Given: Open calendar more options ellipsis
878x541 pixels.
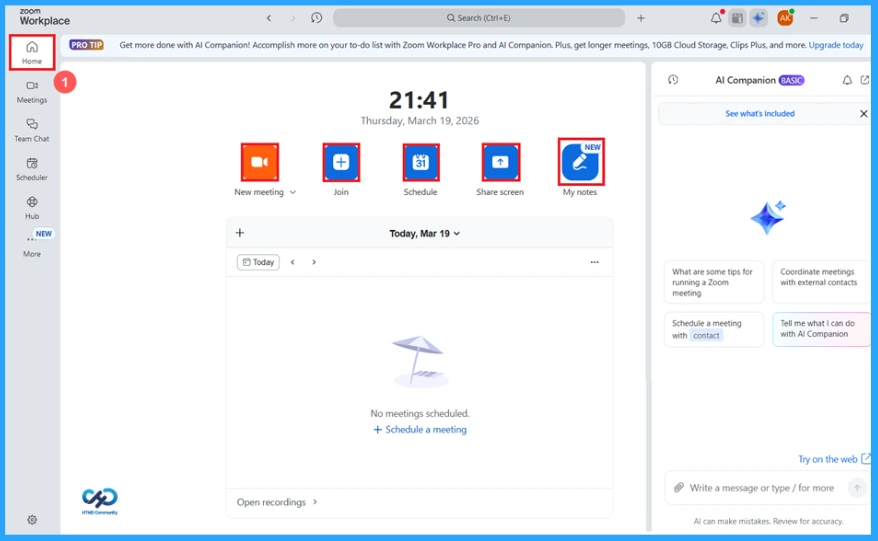Looking at the screenshot, I should click(595, 262).
